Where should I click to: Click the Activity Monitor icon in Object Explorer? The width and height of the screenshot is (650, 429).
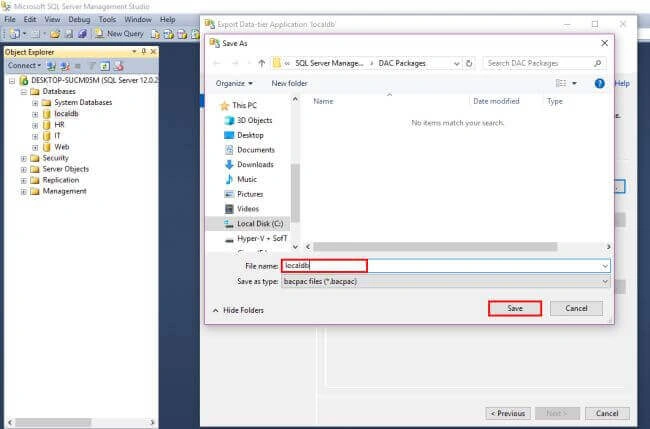coord(119,66)
